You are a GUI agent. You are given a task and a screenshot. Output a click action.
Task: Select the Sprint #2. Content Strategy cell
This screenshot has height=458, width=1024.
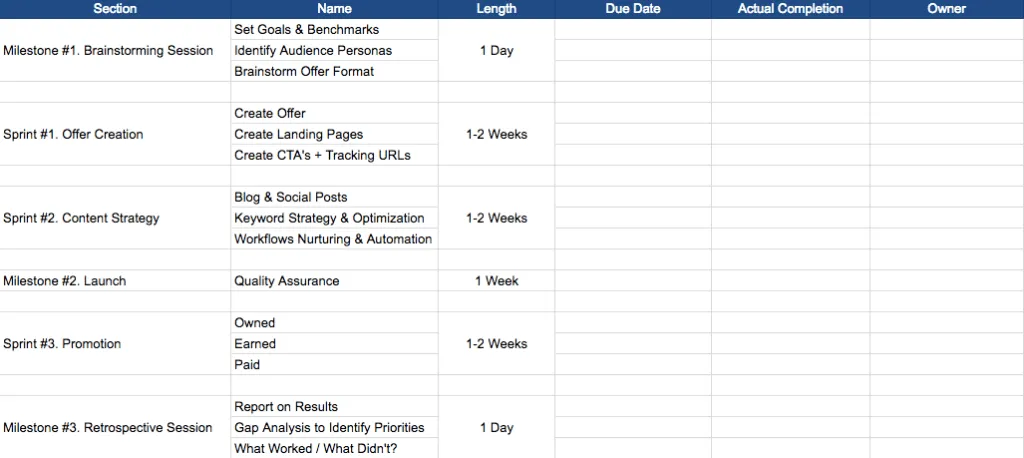pyautogui.click(x=81, y=218)
